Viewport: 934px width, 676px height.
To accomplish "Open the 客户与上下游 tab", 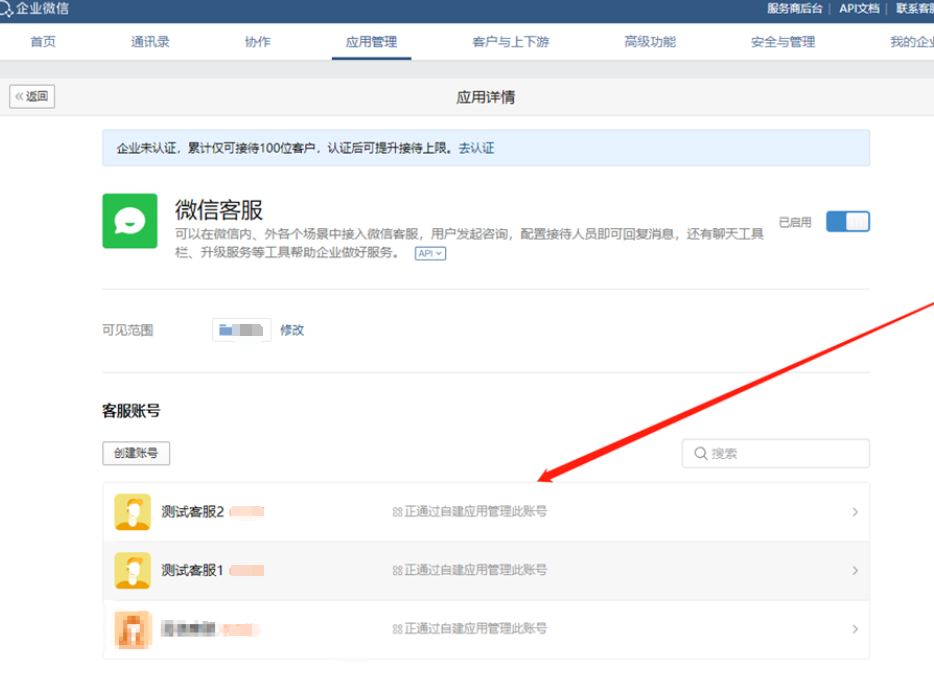I will pyautogui.click(x=510, y=42).
